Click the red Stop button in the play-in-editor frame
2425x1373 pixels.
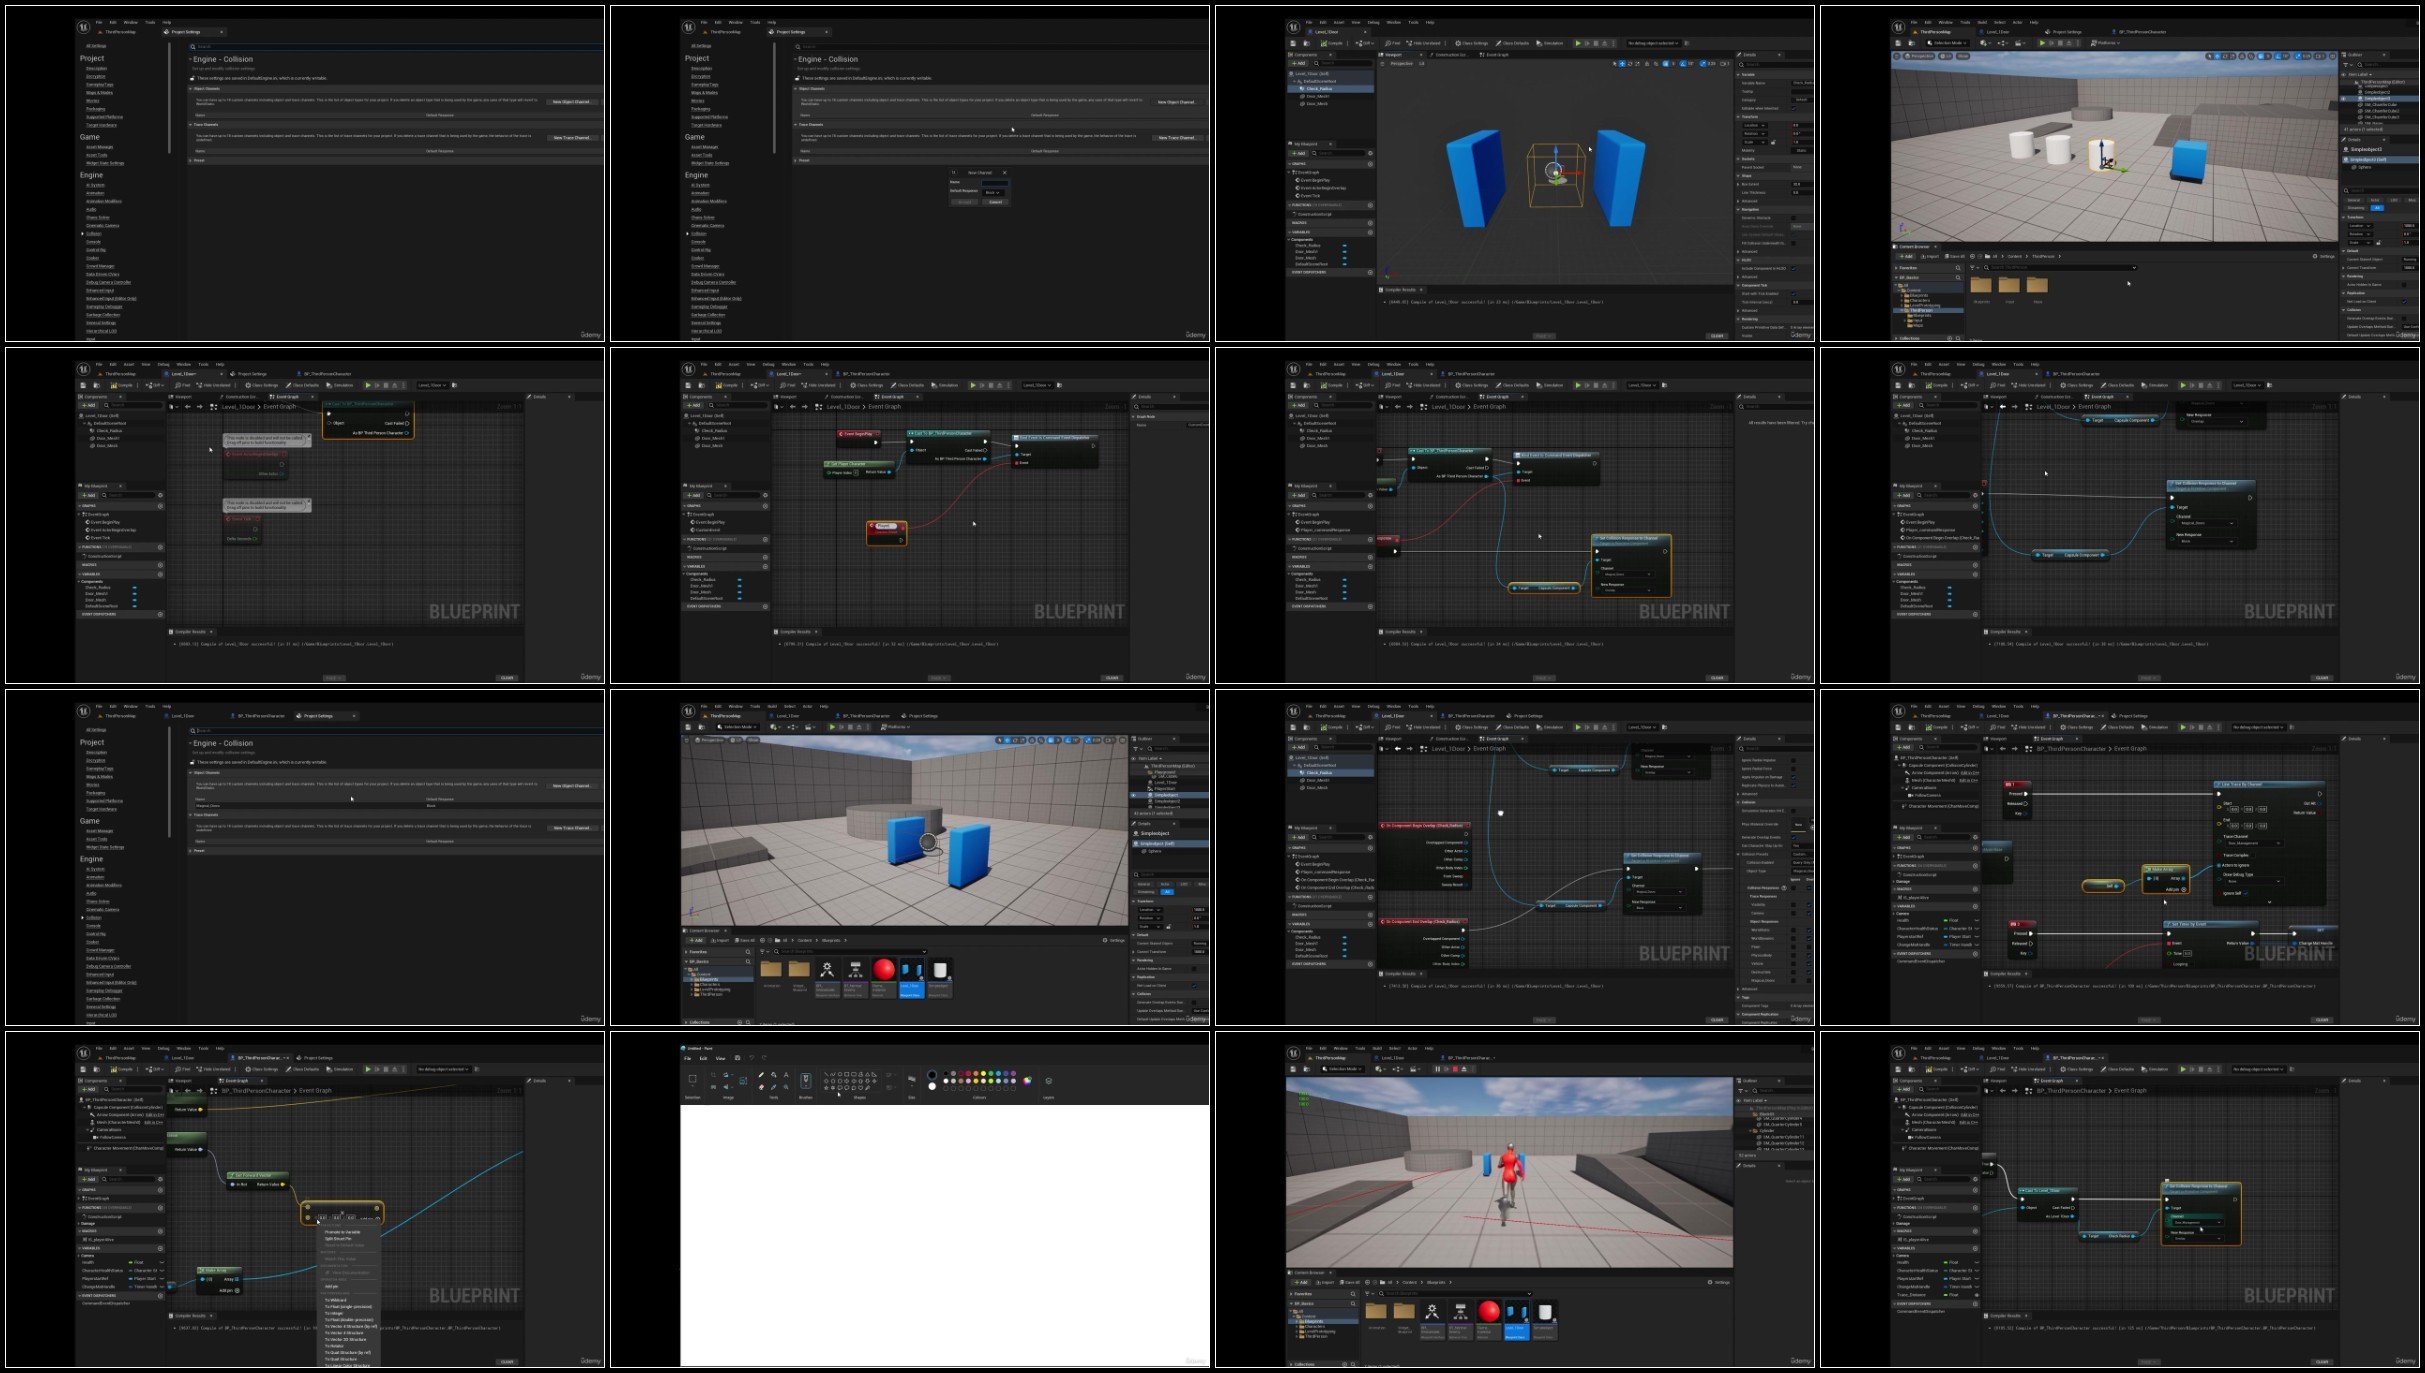1455,1069
